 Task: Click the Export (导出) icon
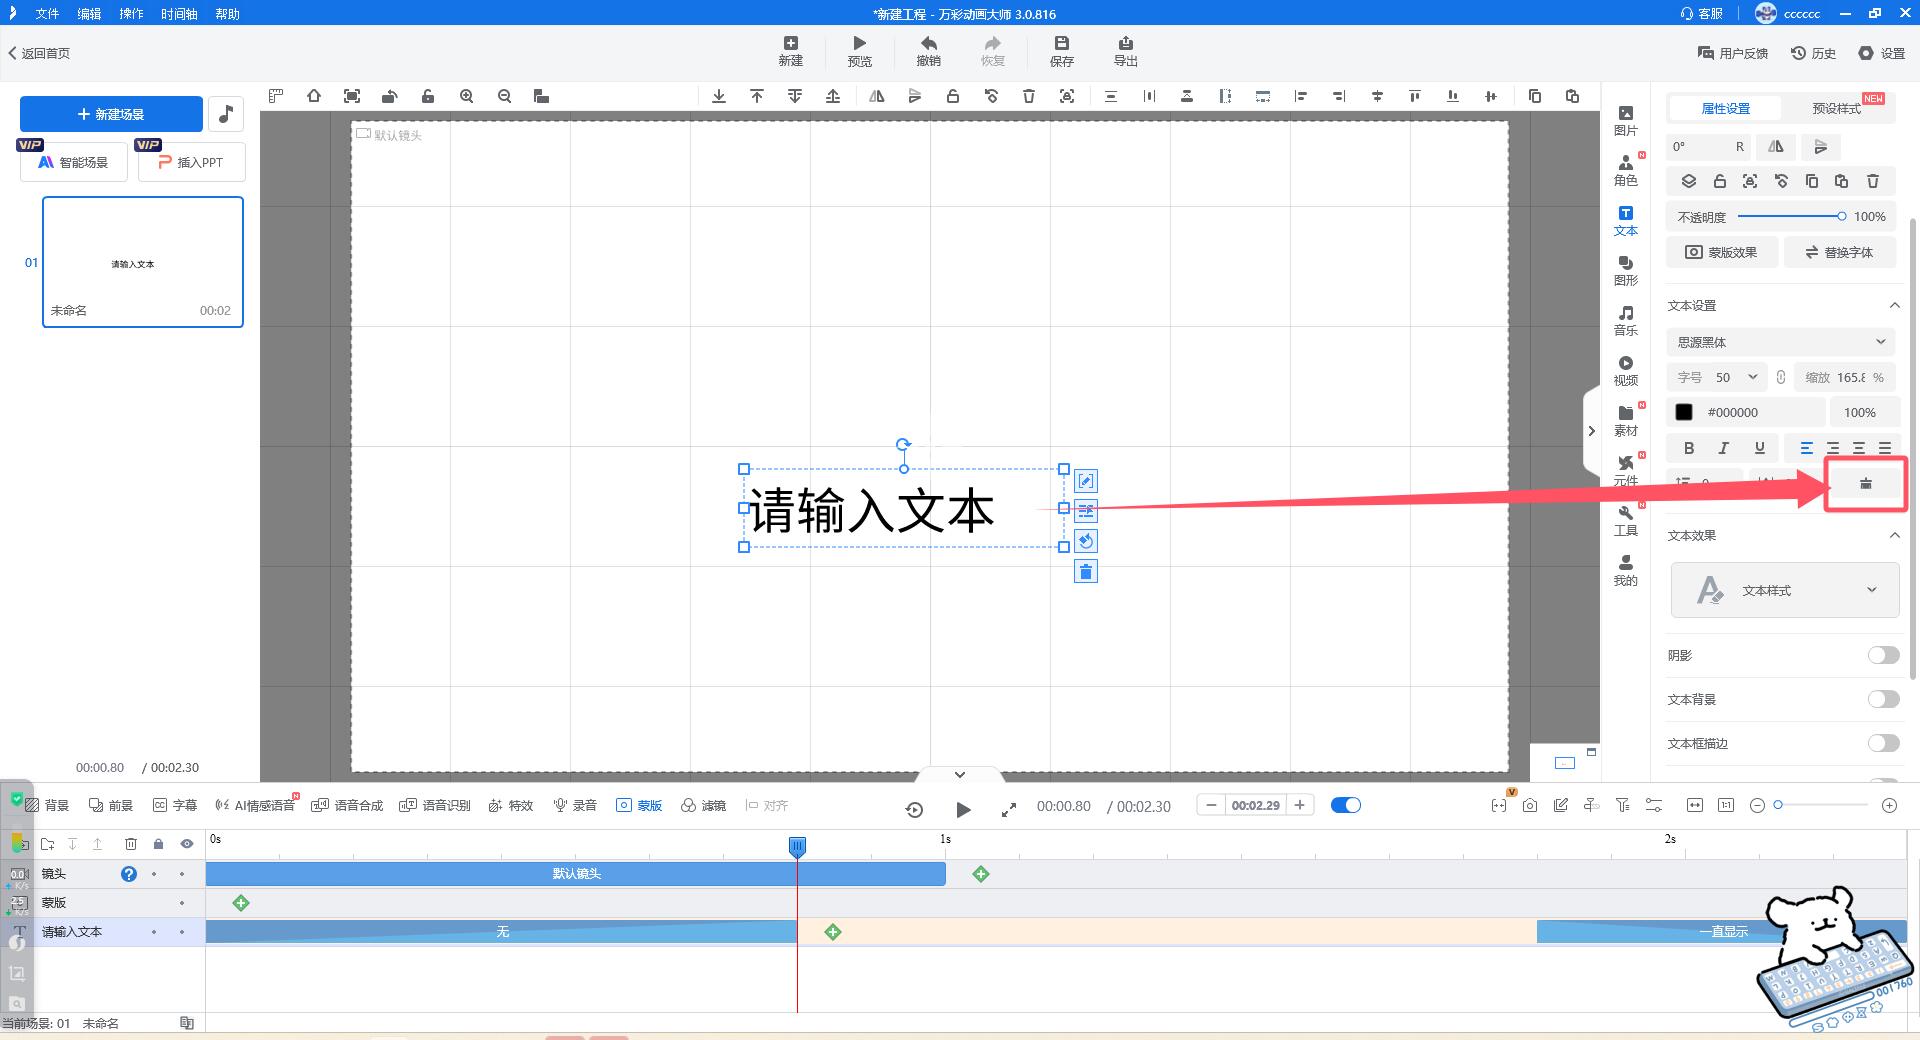[1125, 44]
